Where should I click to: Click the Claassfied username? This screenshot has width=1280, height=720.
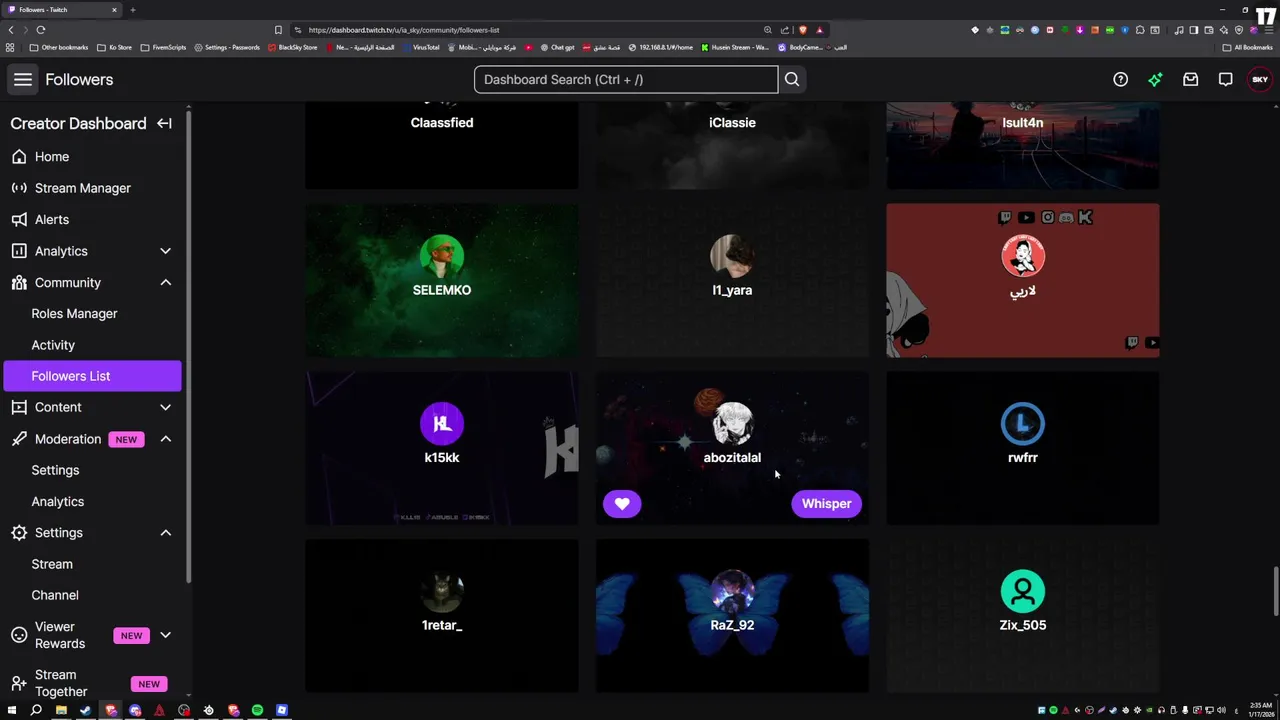(x=442, y=123)
